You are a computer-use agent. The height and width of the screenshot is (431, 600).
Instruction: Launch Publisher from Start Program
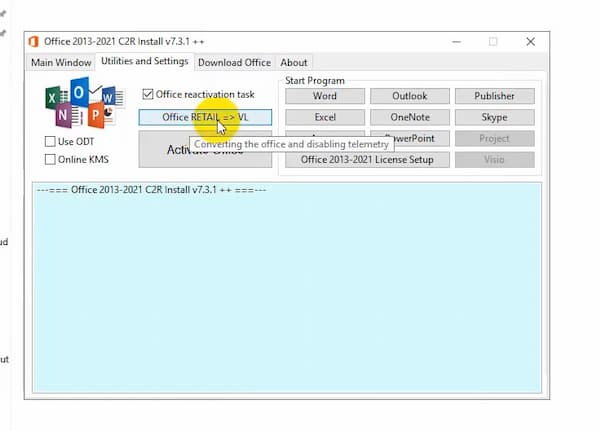tap(495, 96)
